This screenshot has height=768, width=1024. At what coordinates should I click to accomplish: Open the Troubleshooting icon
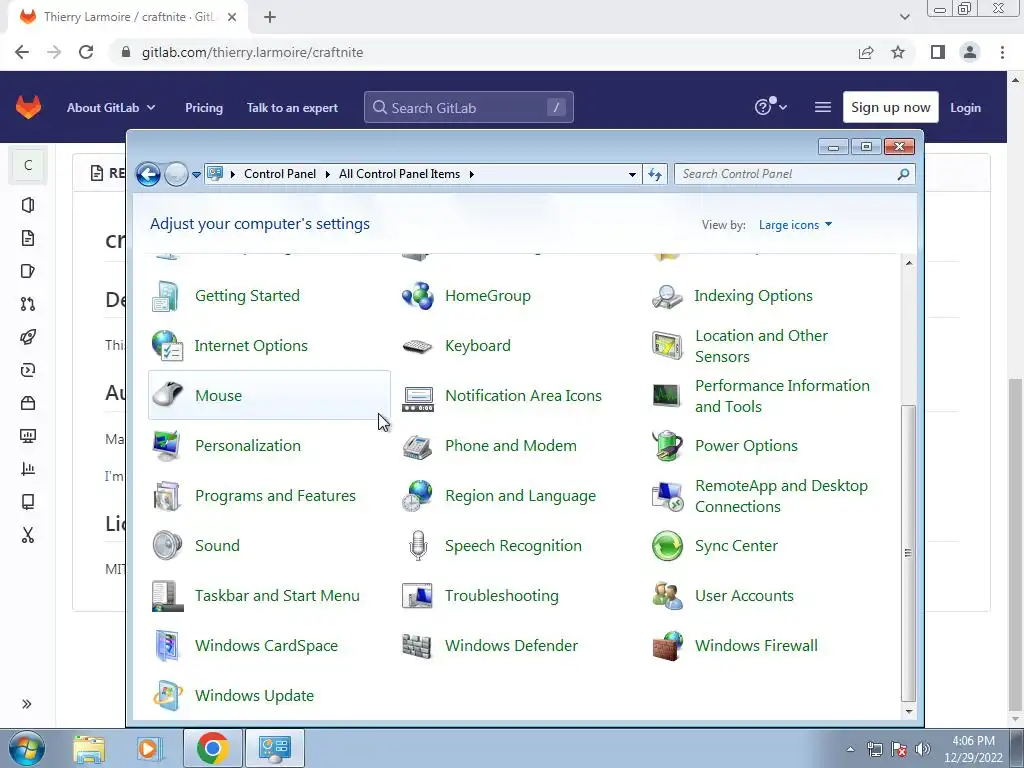point(417,596)
